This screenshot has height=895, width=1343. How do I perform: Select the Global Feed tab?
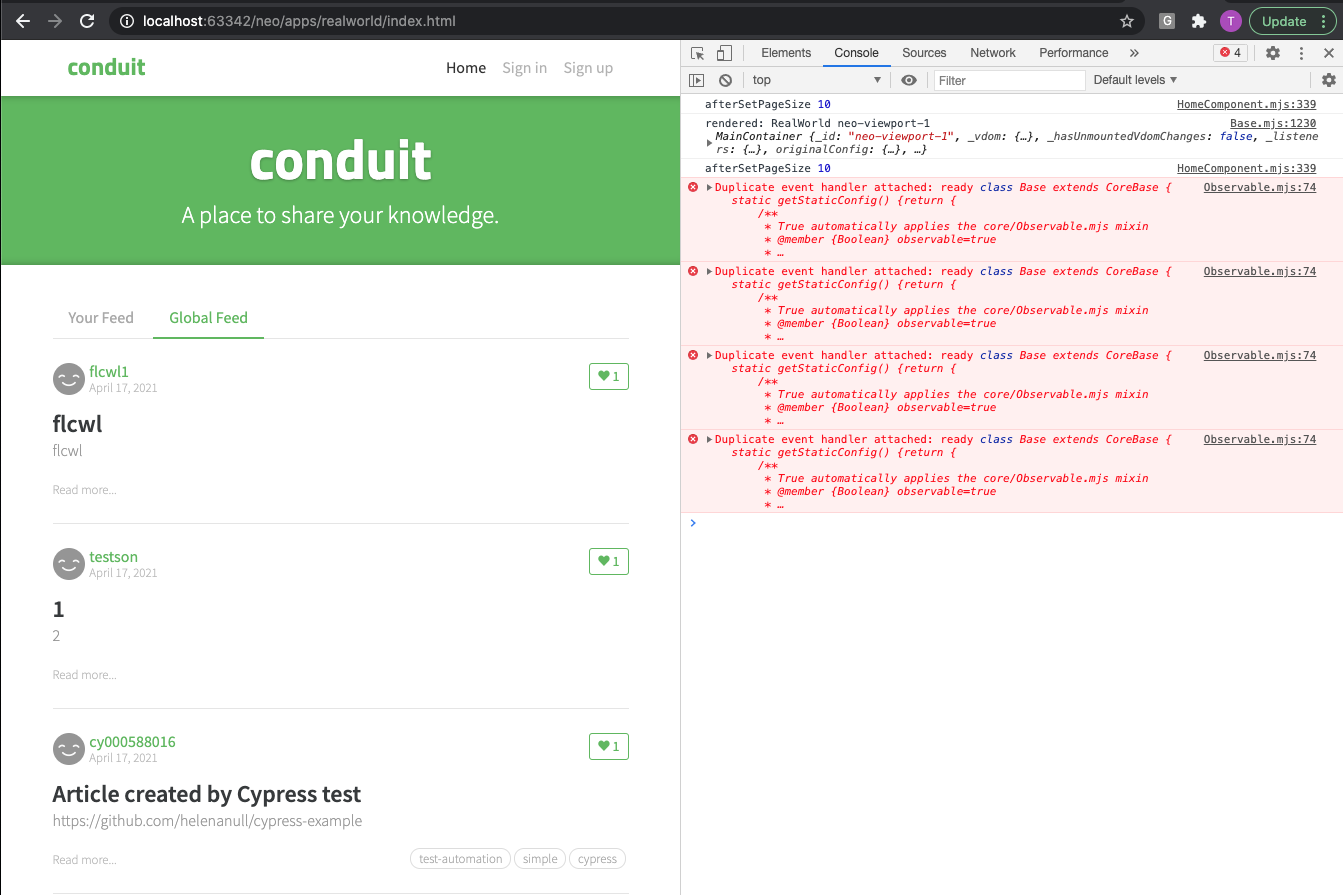point(208,317)
